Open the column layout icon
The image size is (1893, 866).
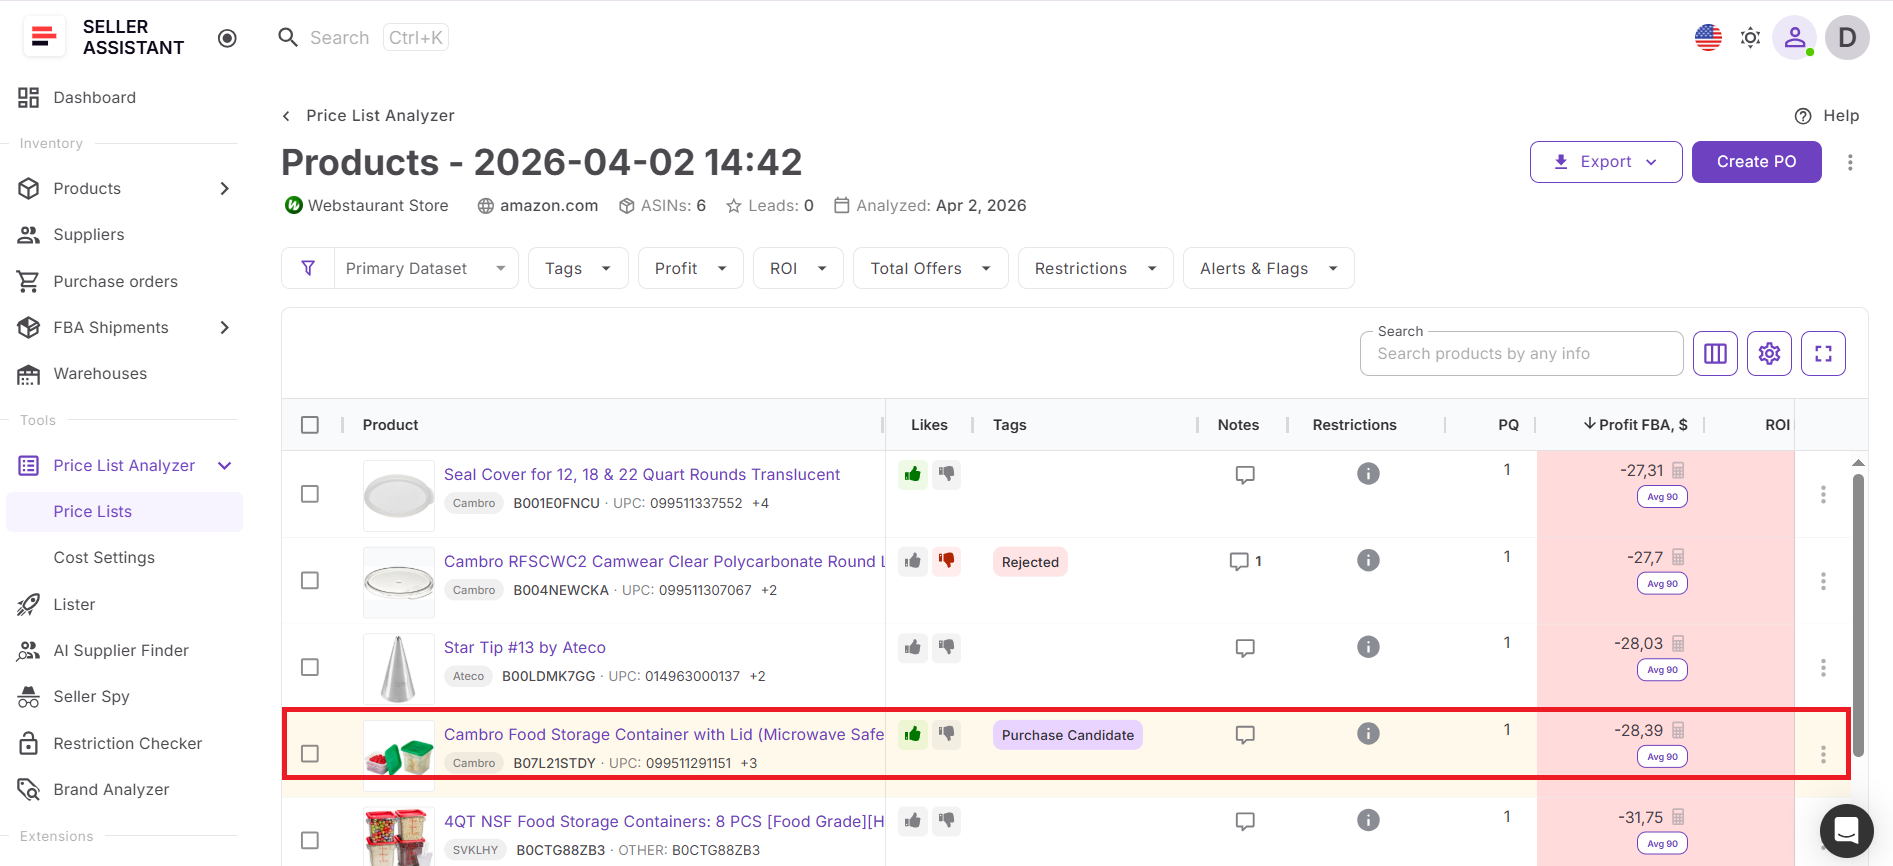point(1715,354)
